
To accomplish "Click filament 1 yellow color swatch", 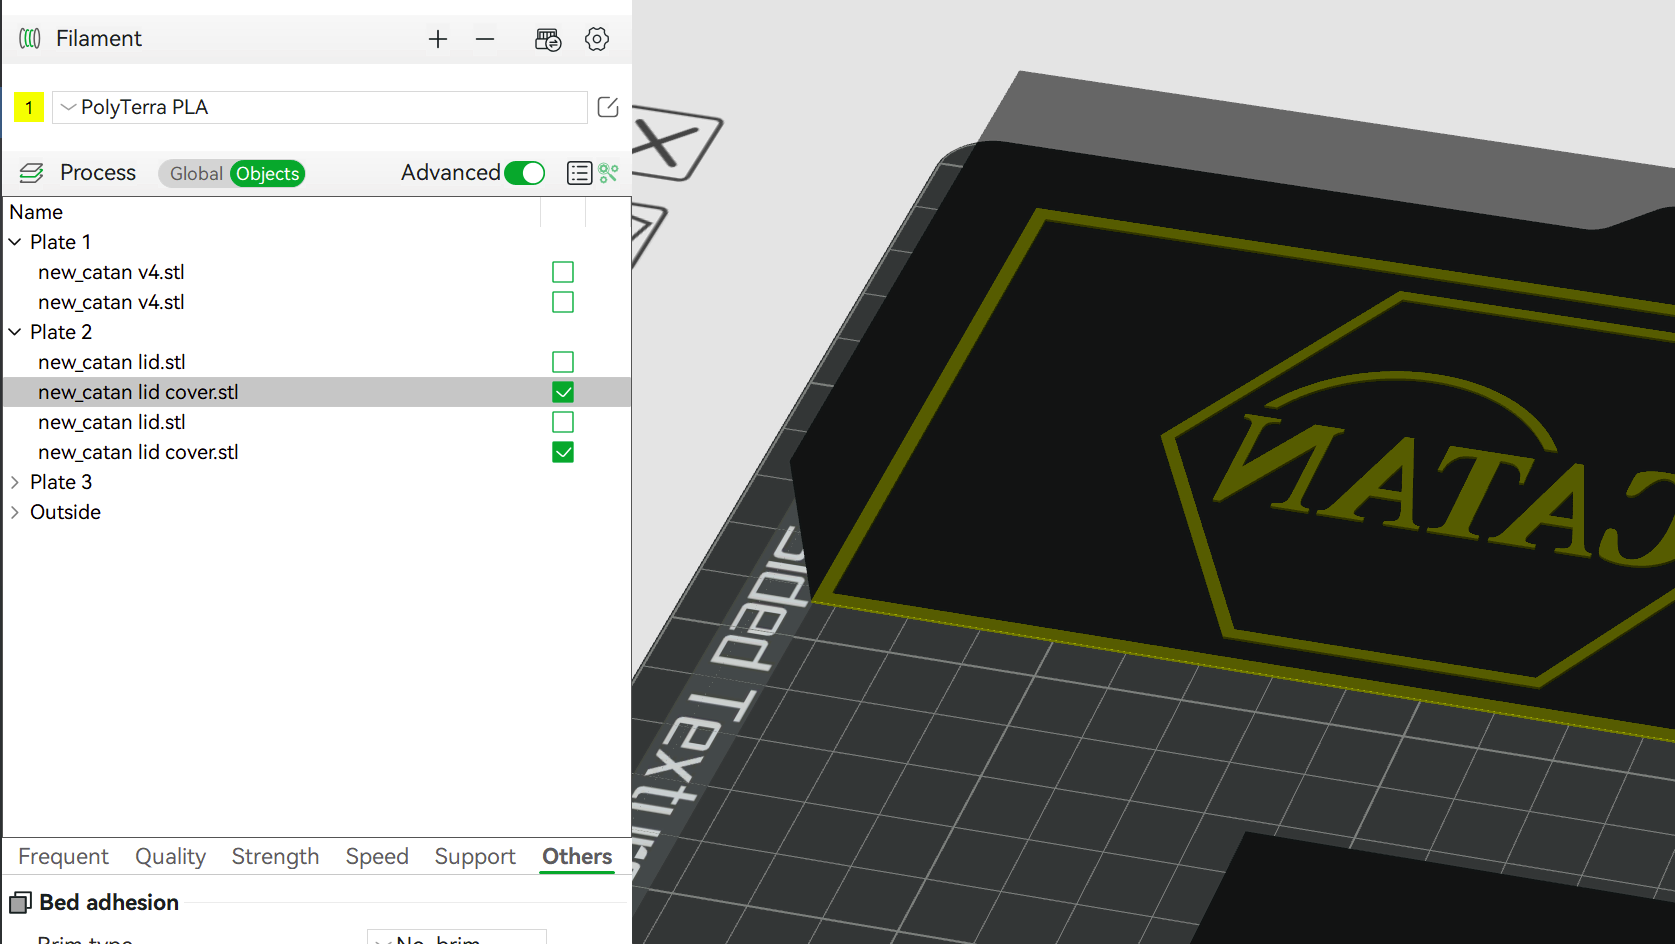I will (x=29, y=107).
